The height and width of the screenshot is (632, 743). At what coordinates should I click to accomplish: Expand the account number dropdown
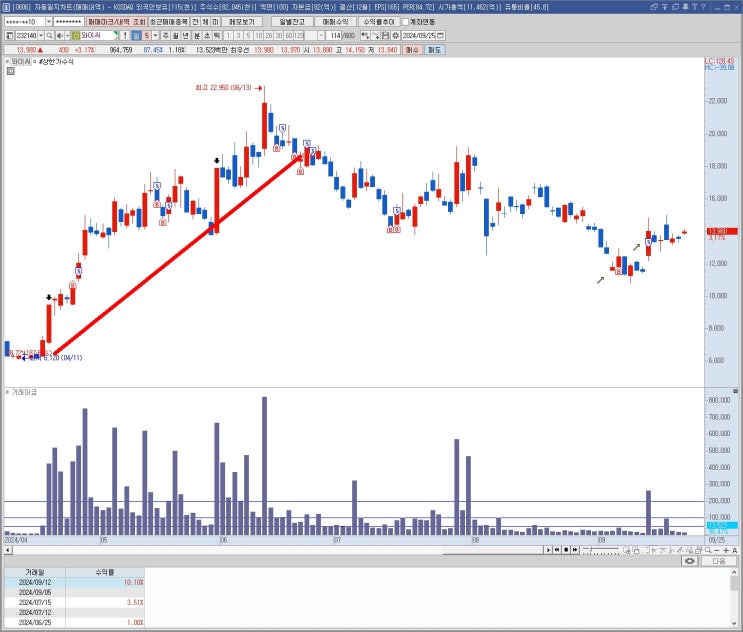(49, 22)
